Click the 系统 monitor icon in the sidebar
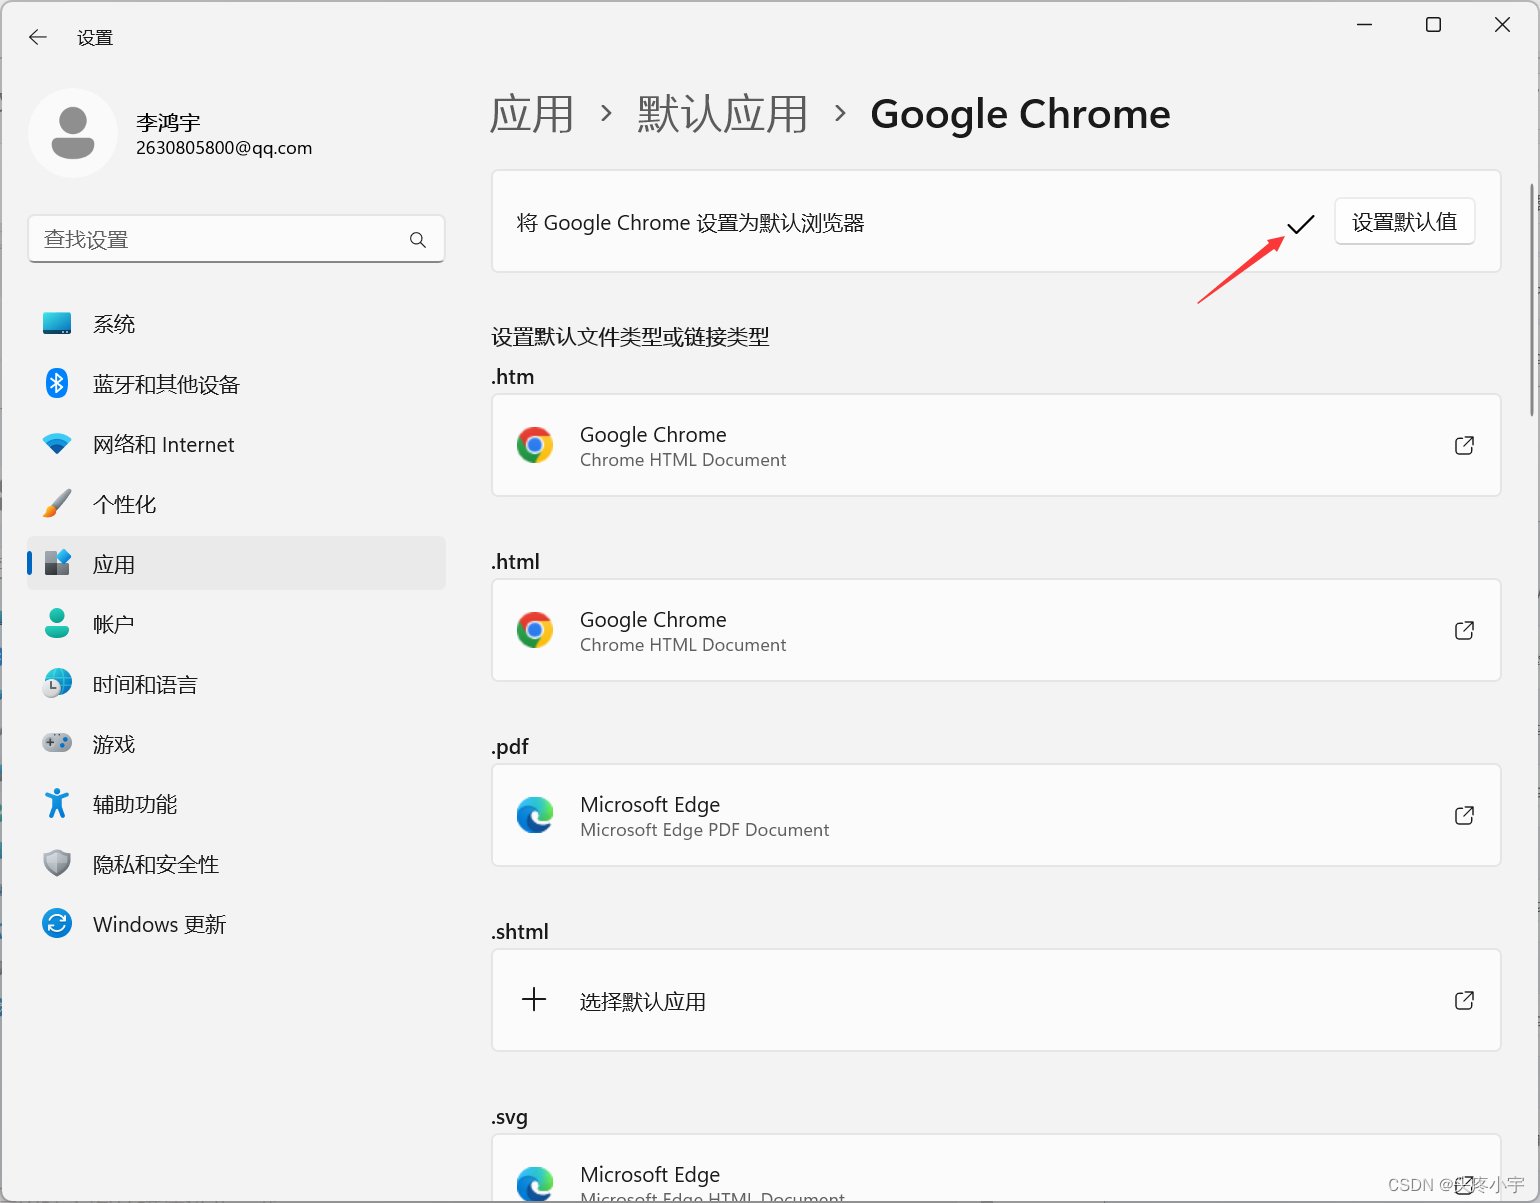 57,324
